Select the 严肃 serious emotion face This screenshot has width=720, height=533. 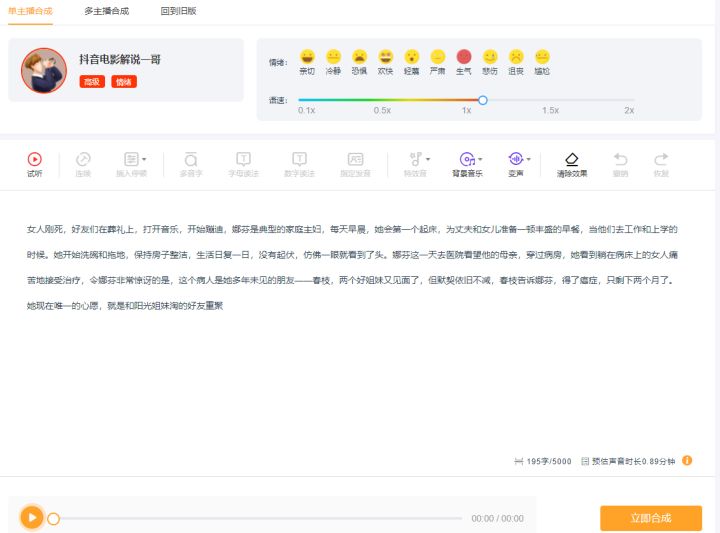(438, 57)
